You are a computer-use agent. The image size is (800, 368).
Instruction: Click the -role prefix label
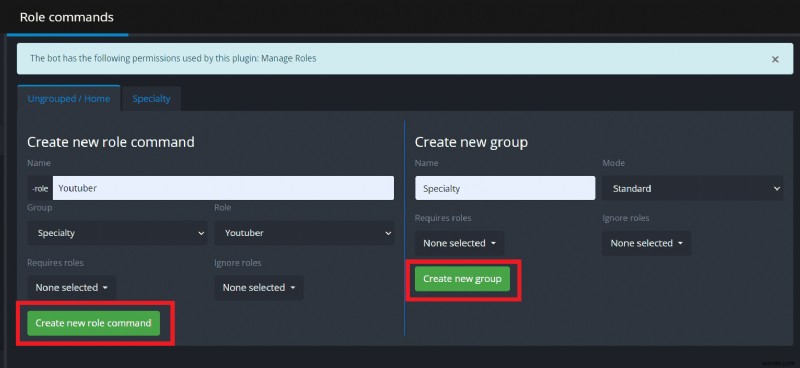click(40, 188)
